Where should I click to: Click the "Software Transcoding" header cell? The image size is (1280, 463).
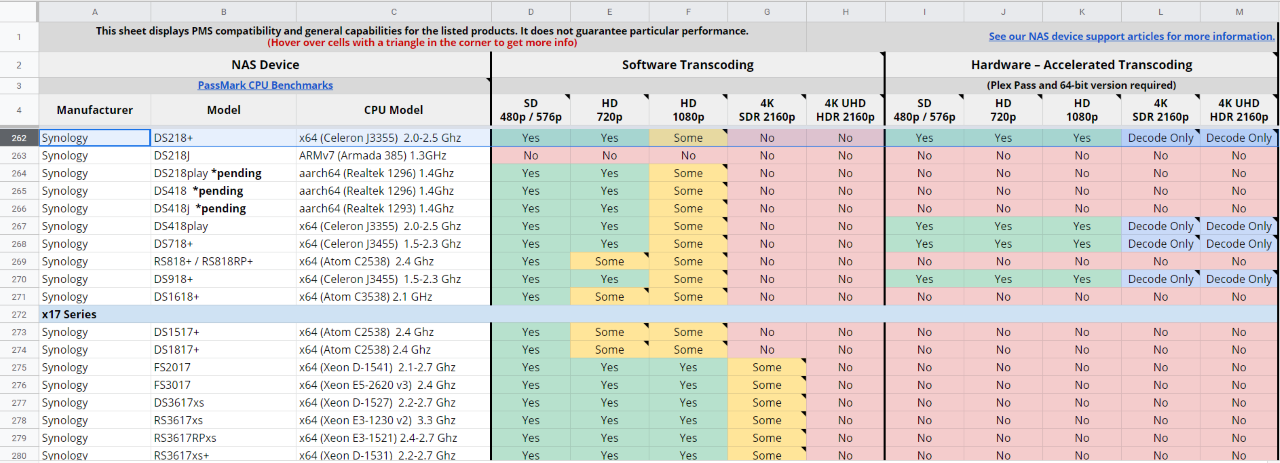(x=688, y=65)
